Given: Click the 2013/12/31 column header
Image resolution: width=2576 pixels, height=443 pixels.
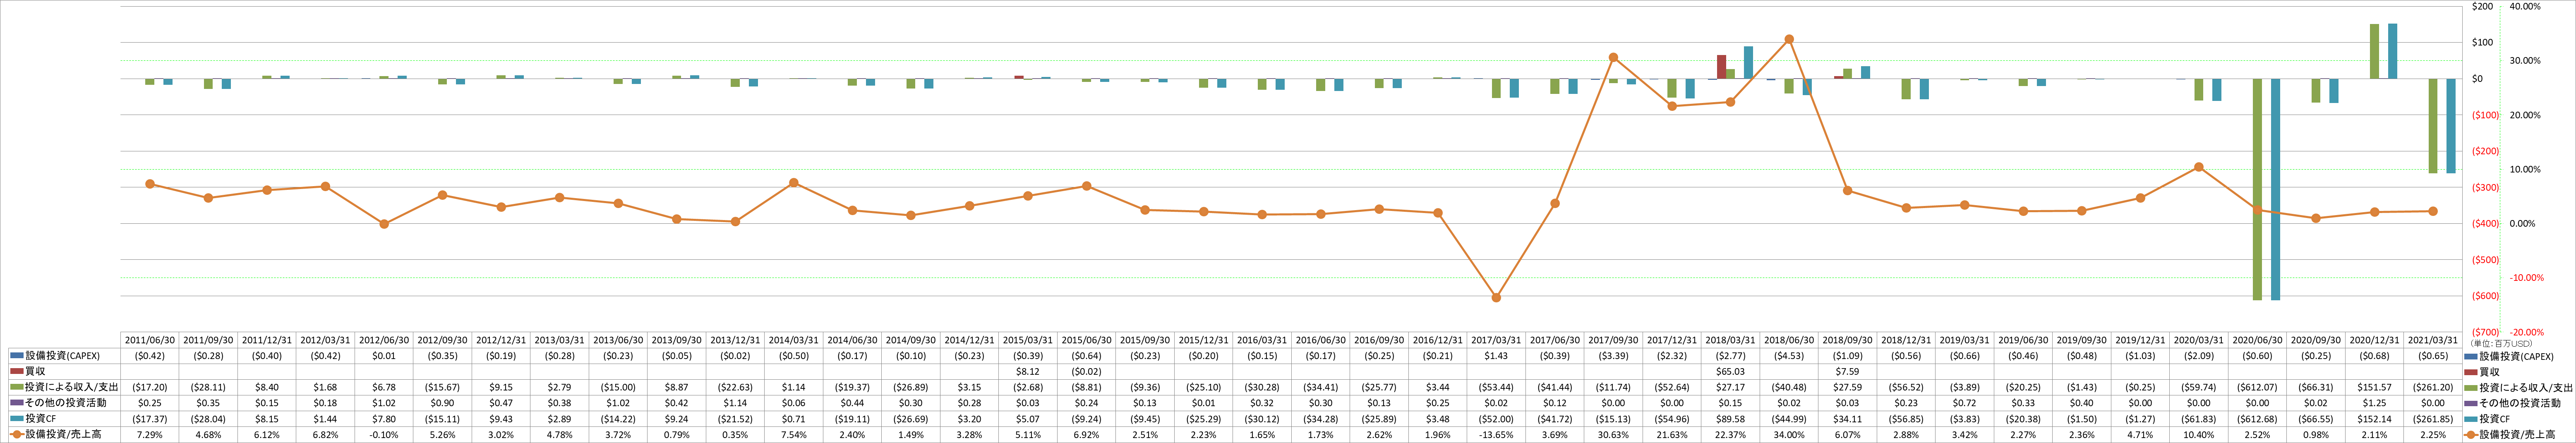Looking at the screenshot, I should pyautogui.click(x=735, y=340).
